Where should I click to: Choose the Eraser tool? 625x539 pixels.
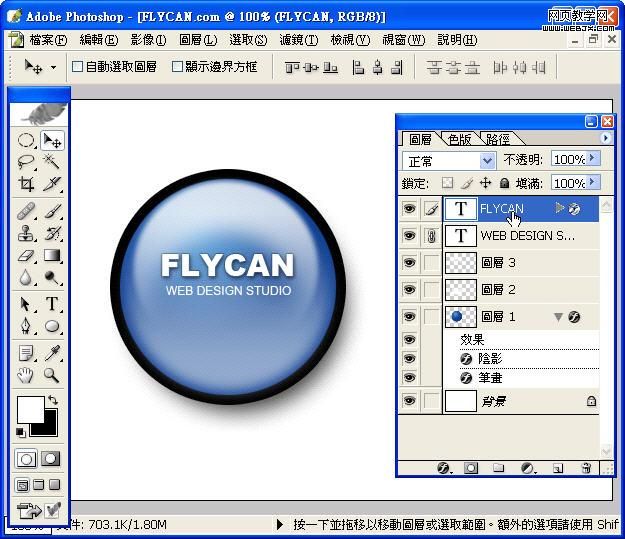26,256
